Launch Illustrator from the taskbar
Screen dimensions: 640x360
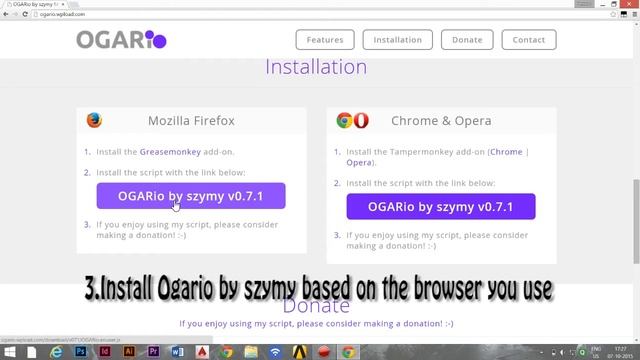point(129,351)
